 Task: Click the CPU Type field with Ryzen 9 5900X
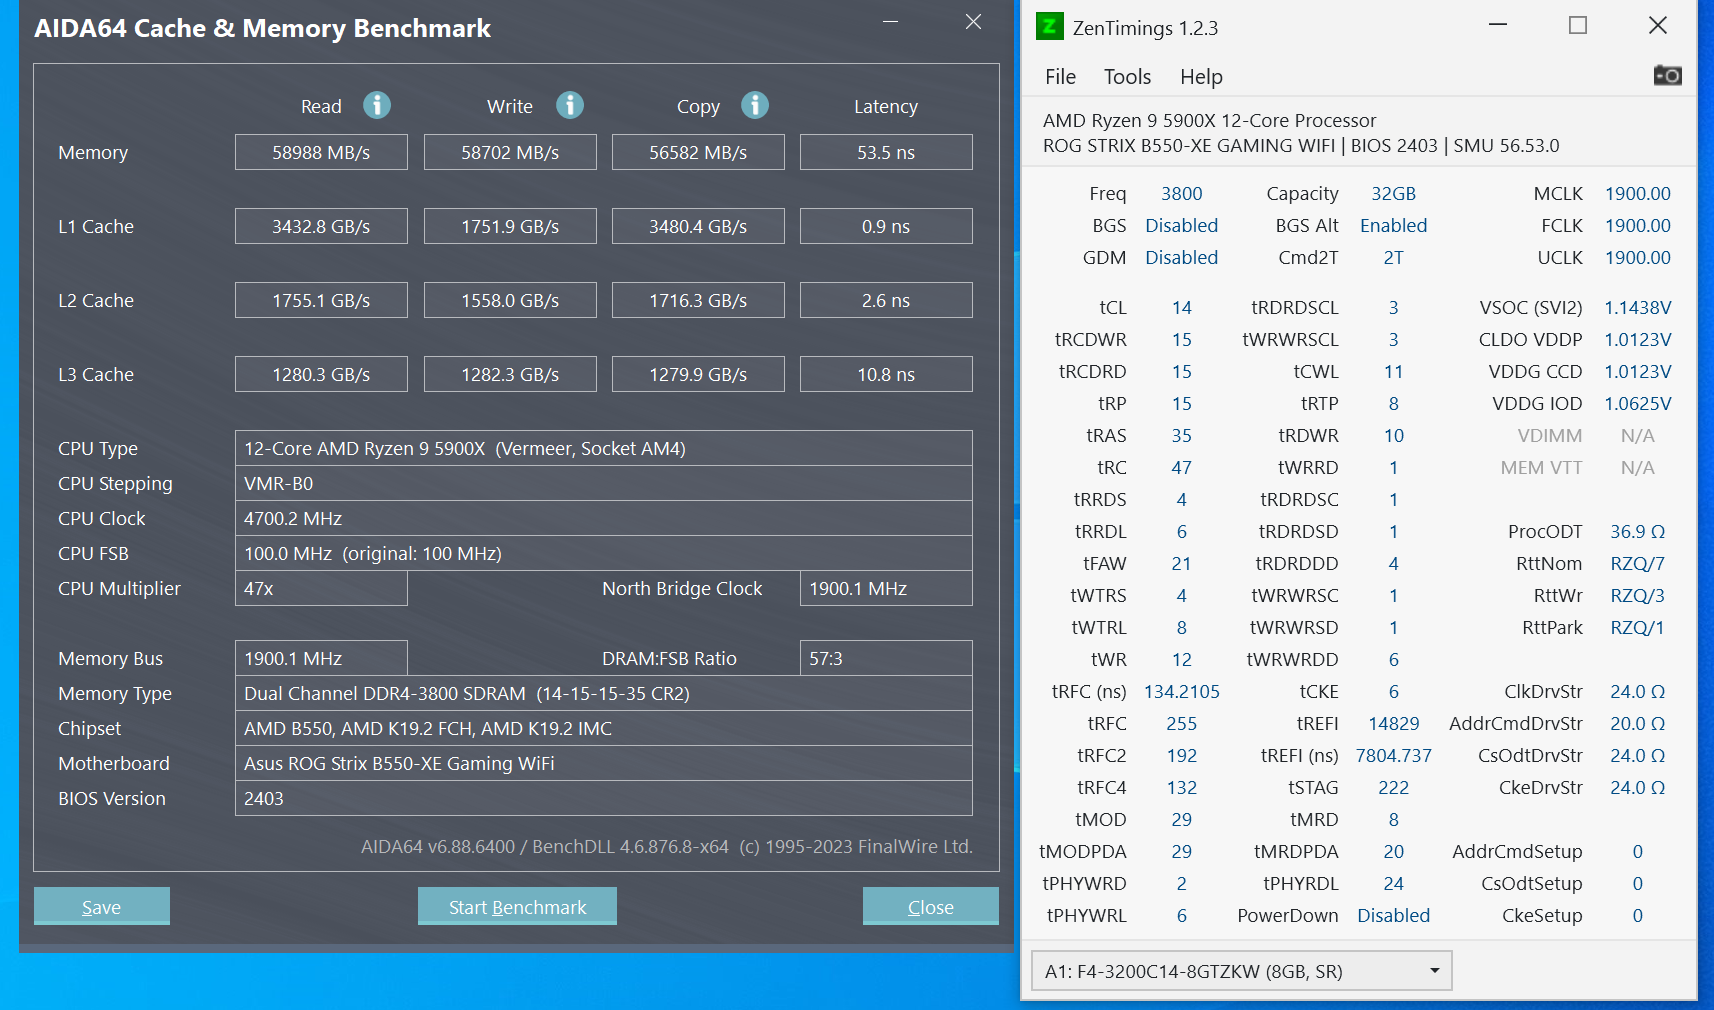(x=604, y=448)
